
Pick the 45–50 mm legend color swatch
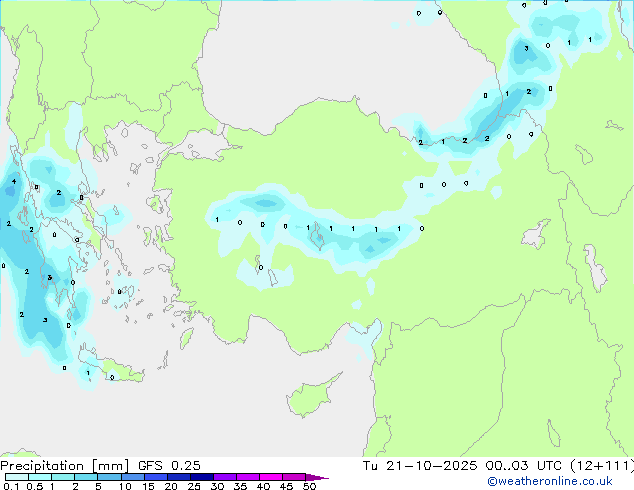tap(294, 477)
